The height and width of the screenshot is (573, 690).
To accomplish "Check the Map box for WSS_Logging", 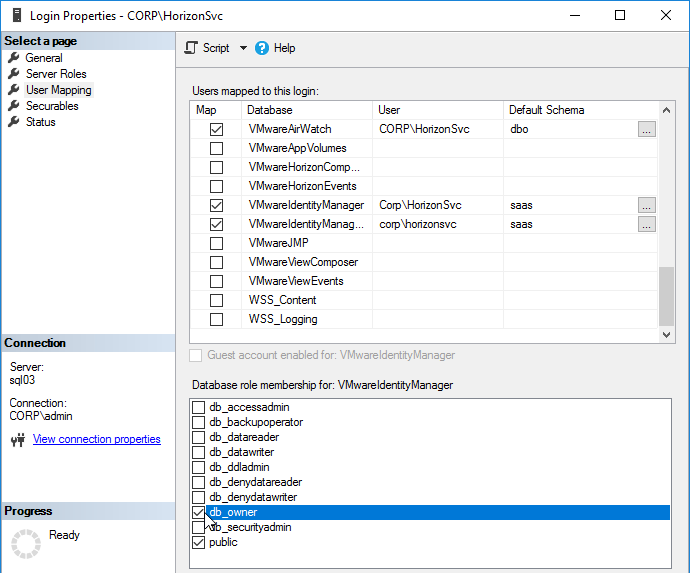I will tap(216, 319).
